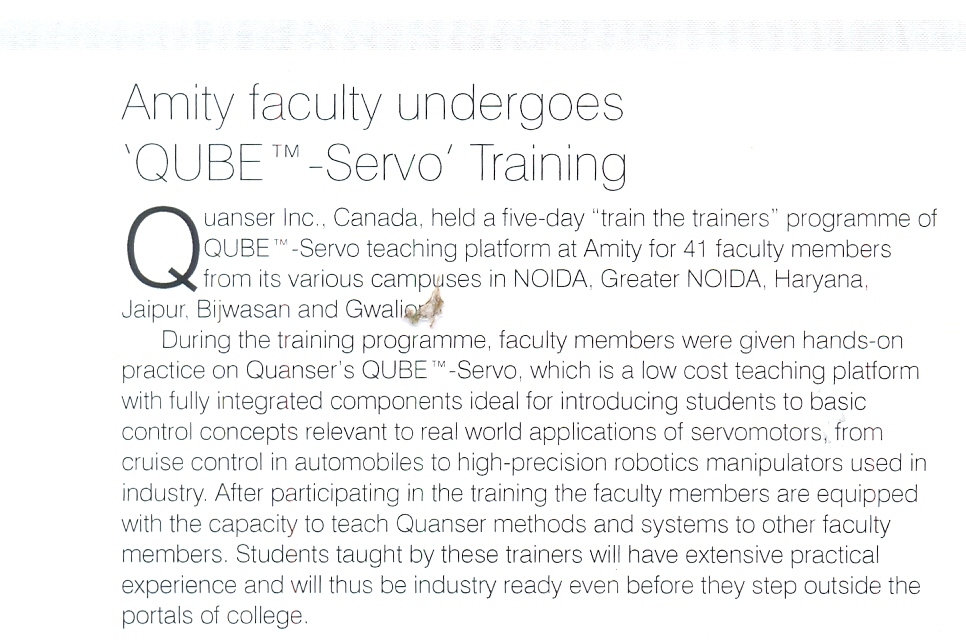Click the TM superscript in the headline

point(285,152)
